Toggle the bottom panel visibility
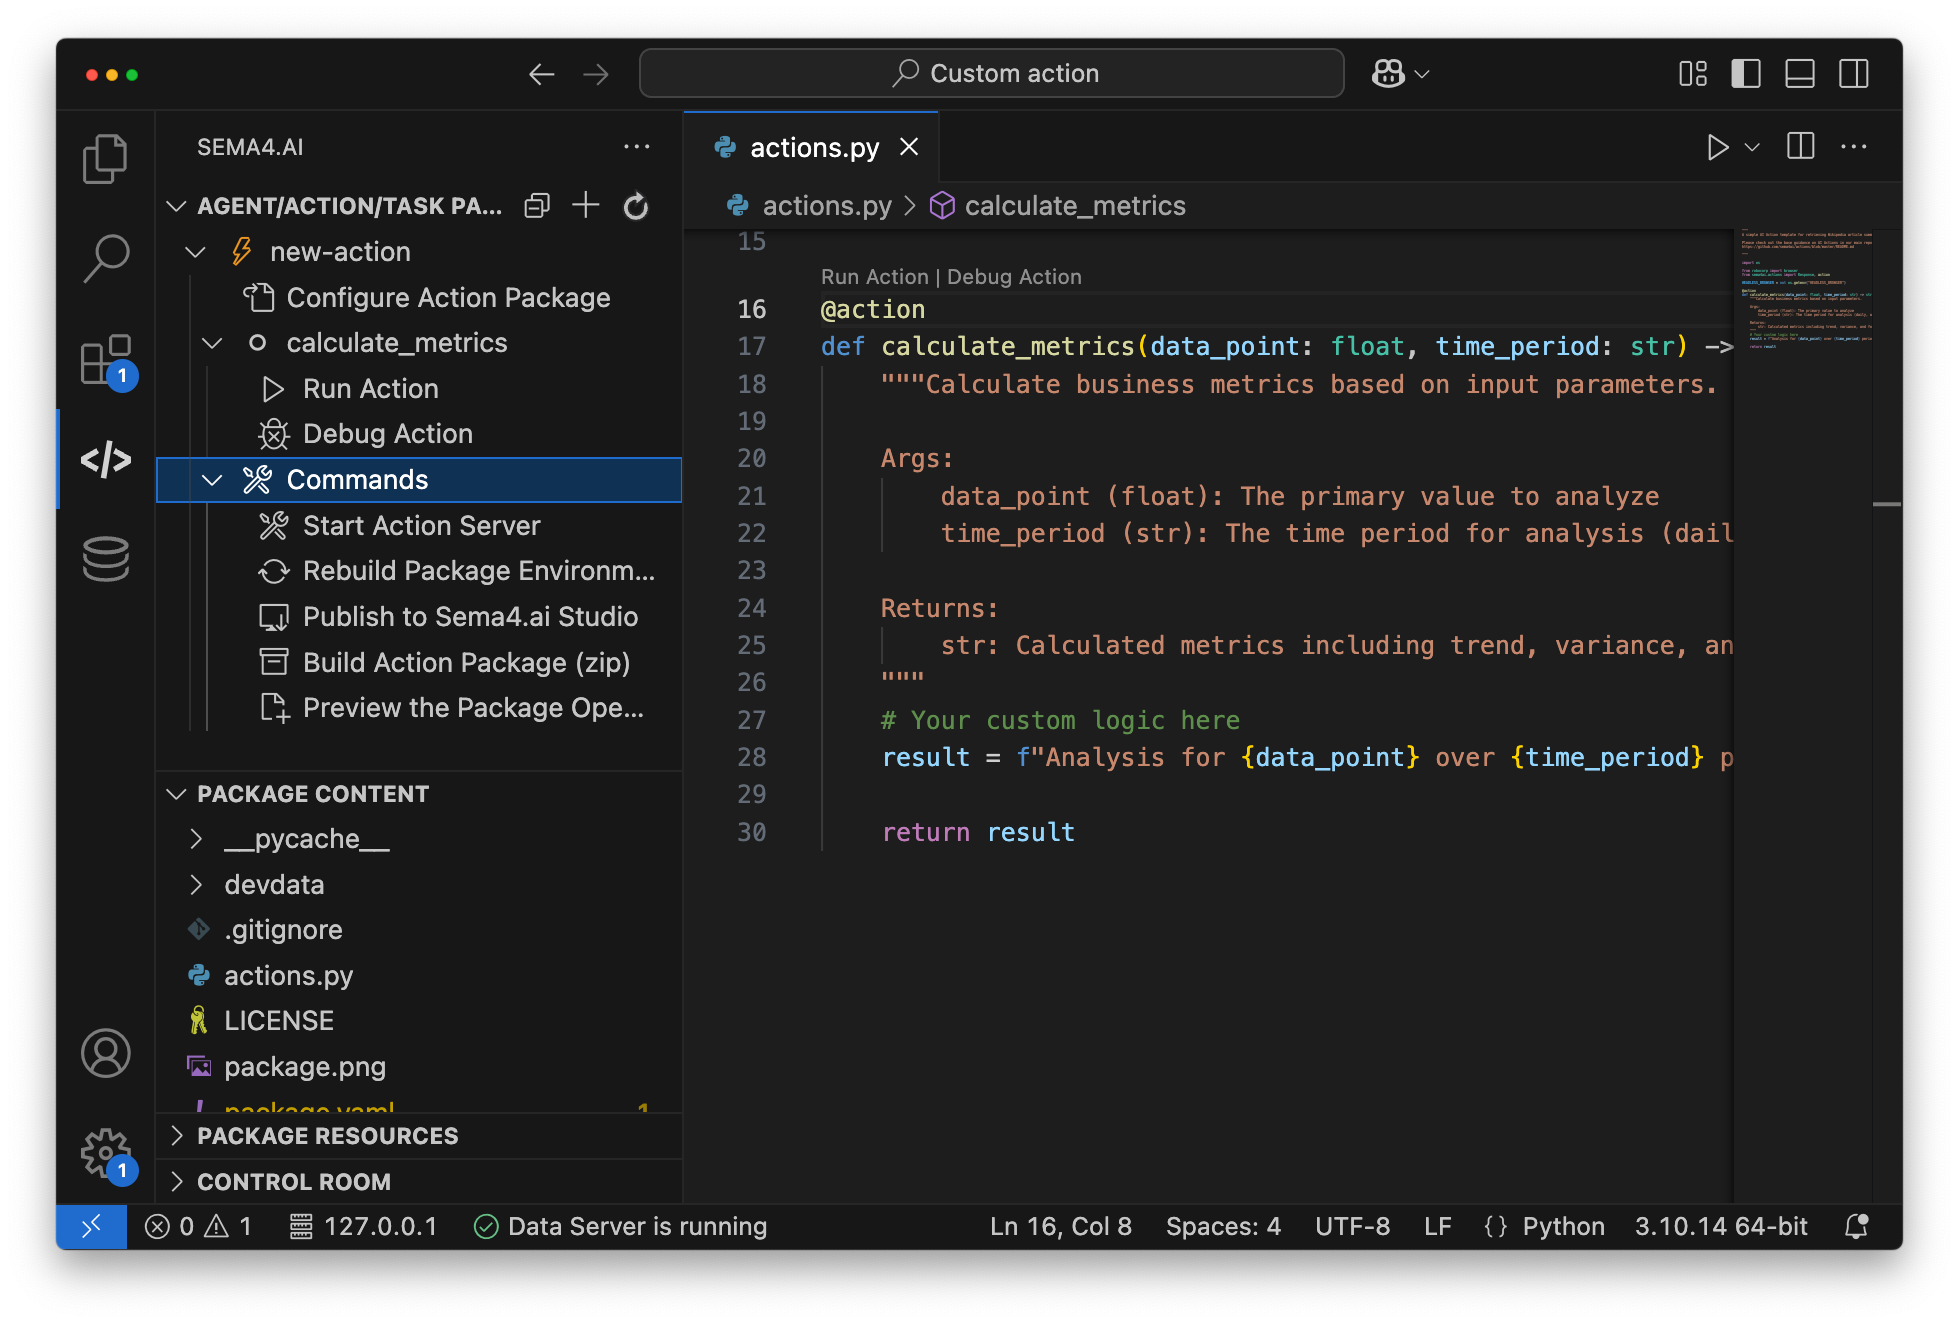Viewport: 1959px width, 1324px height. coord(1800,74)
